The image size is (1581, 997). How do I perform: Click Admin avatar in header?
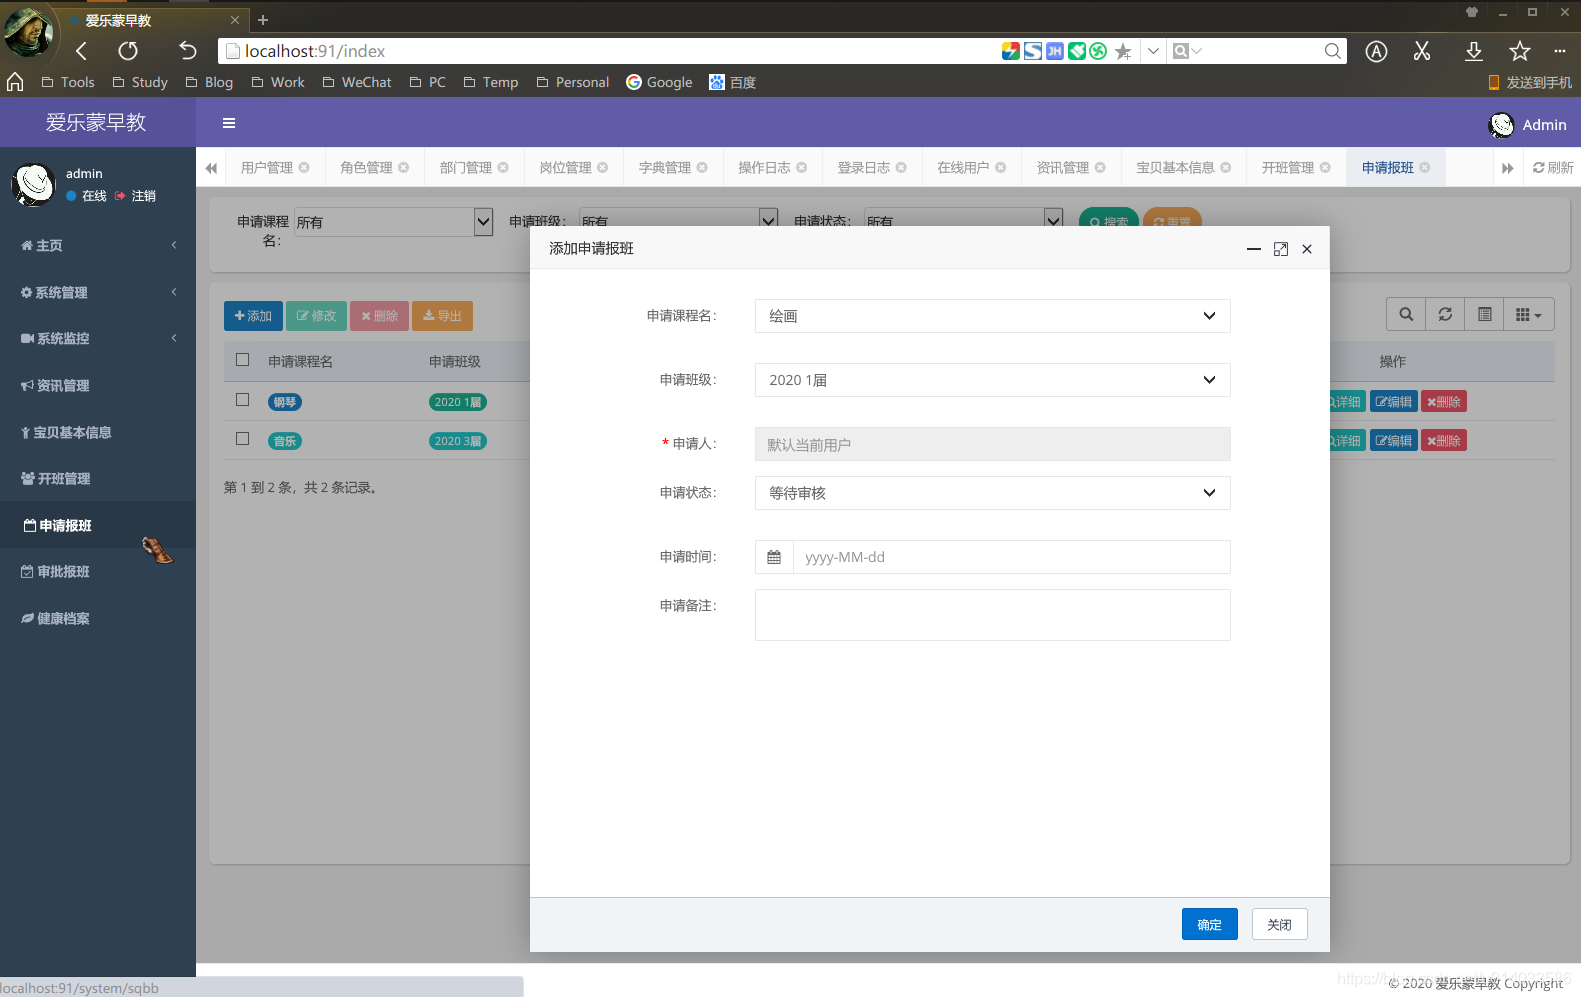pos(1501,125)
